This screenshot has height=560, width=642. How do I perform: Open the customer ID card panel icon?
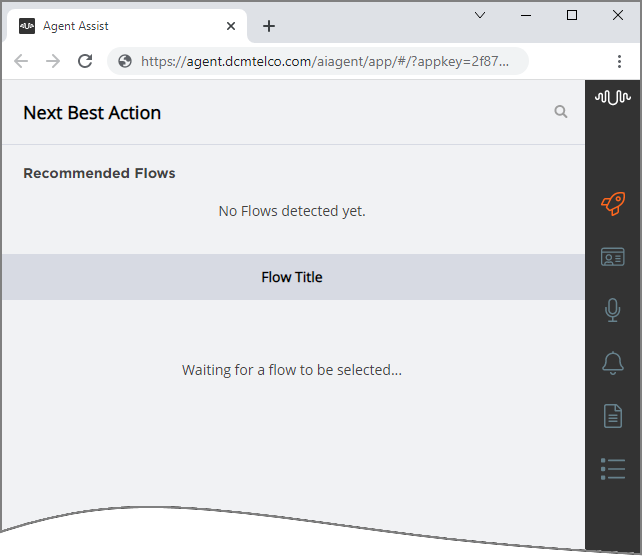tap(613, 257)
